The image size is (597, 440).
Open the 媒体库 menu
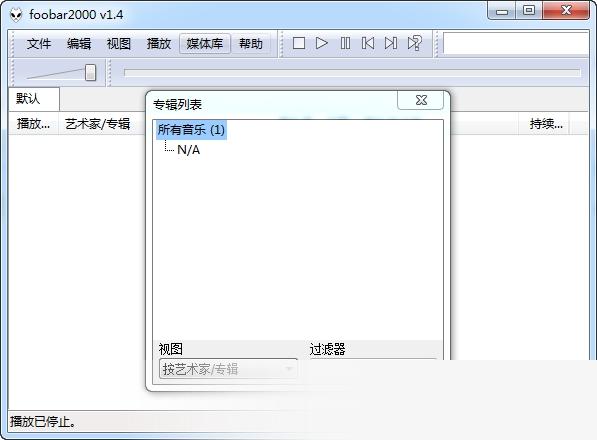point(205,44)
